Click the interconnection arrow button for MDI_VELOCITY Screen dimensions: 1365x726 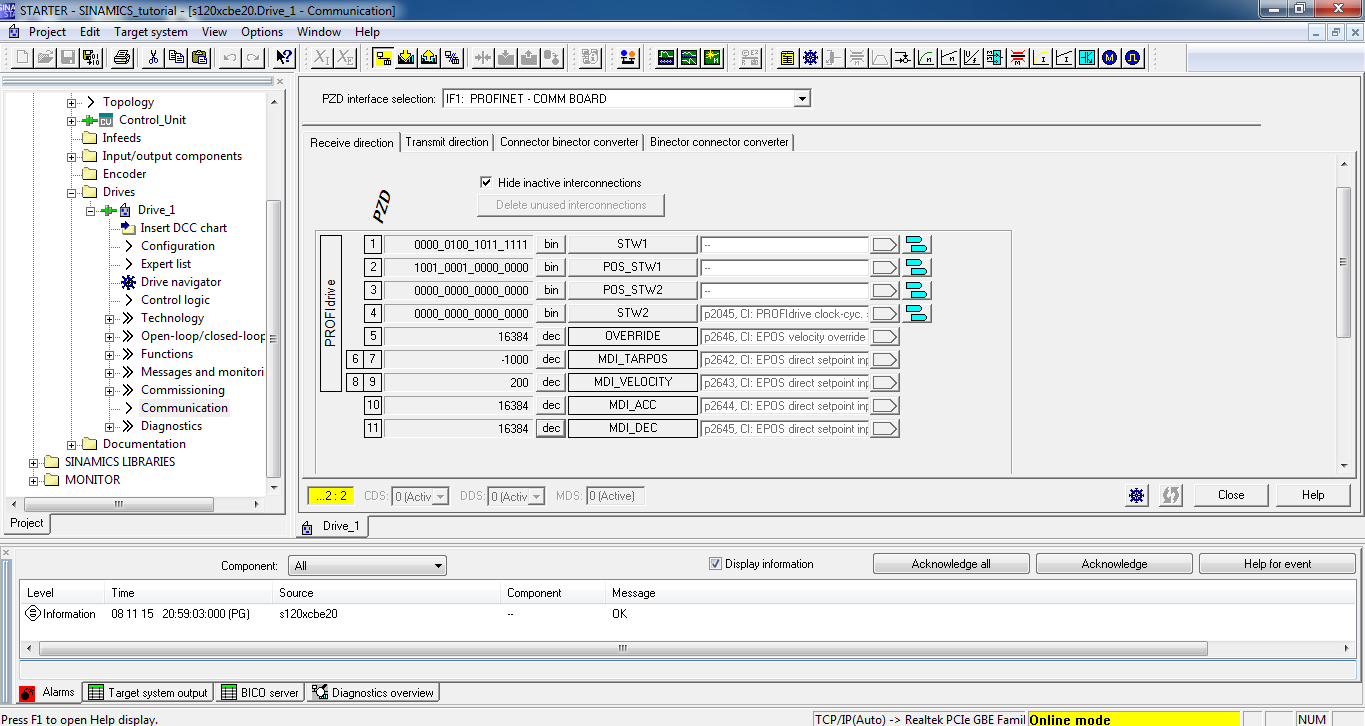(885, 382)
